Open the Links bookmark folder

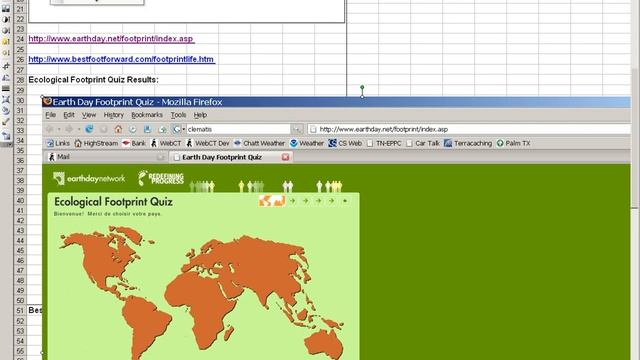(58, 143)
